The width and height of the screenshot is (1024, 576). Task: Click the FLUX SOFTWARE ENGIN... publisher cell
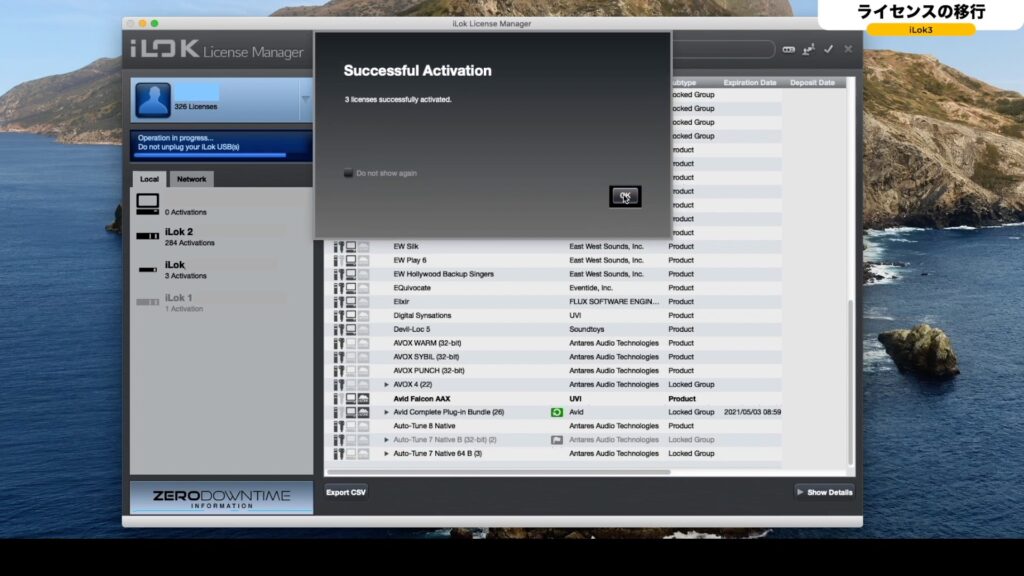click(x=614, y=302)
